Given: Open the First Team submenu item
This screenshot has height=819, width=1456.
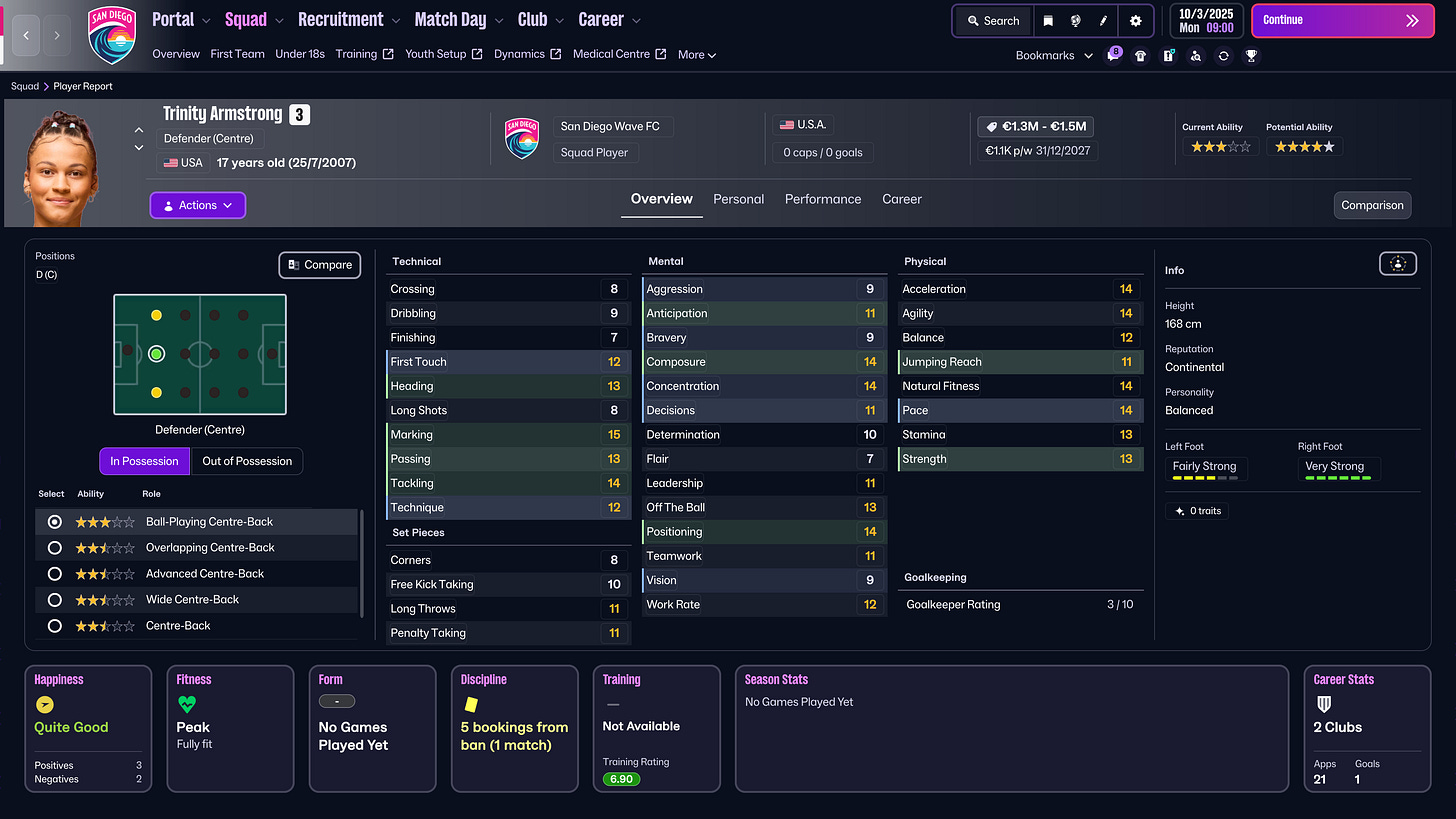Looking at the screenshot, I should (237, 54).
